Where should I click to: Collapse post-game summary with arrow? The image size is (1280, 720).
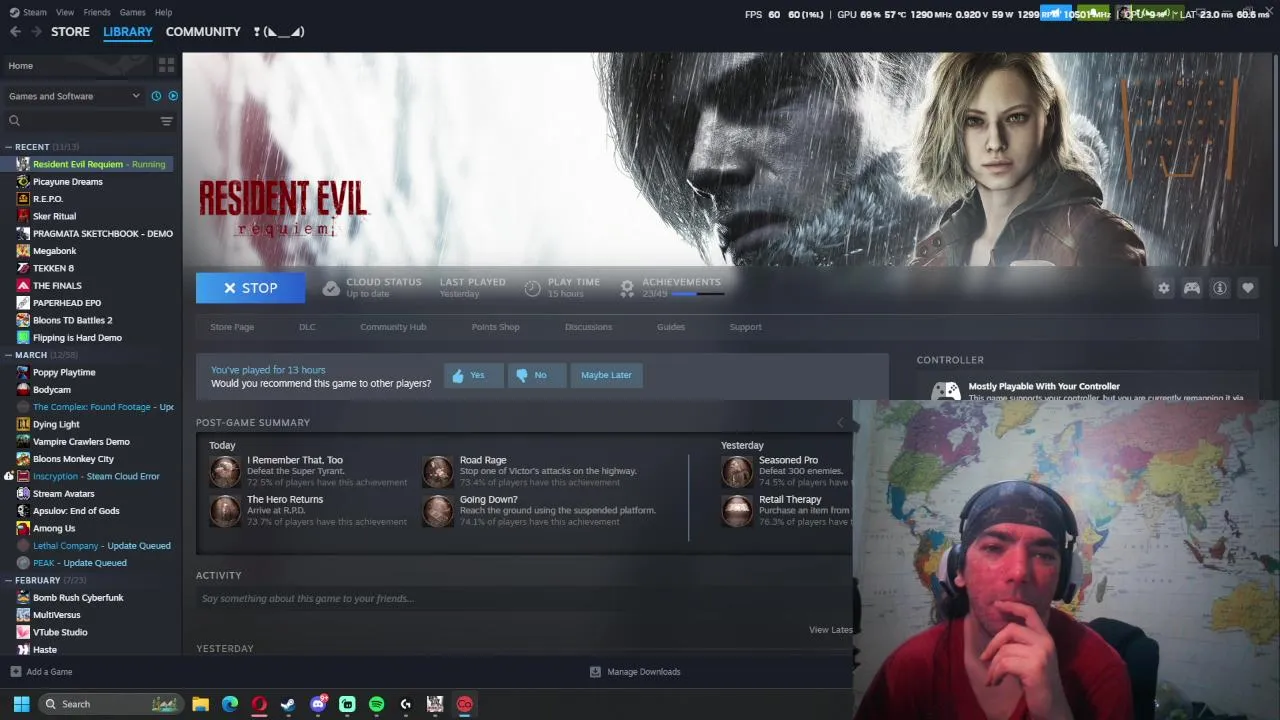point(840,423)
